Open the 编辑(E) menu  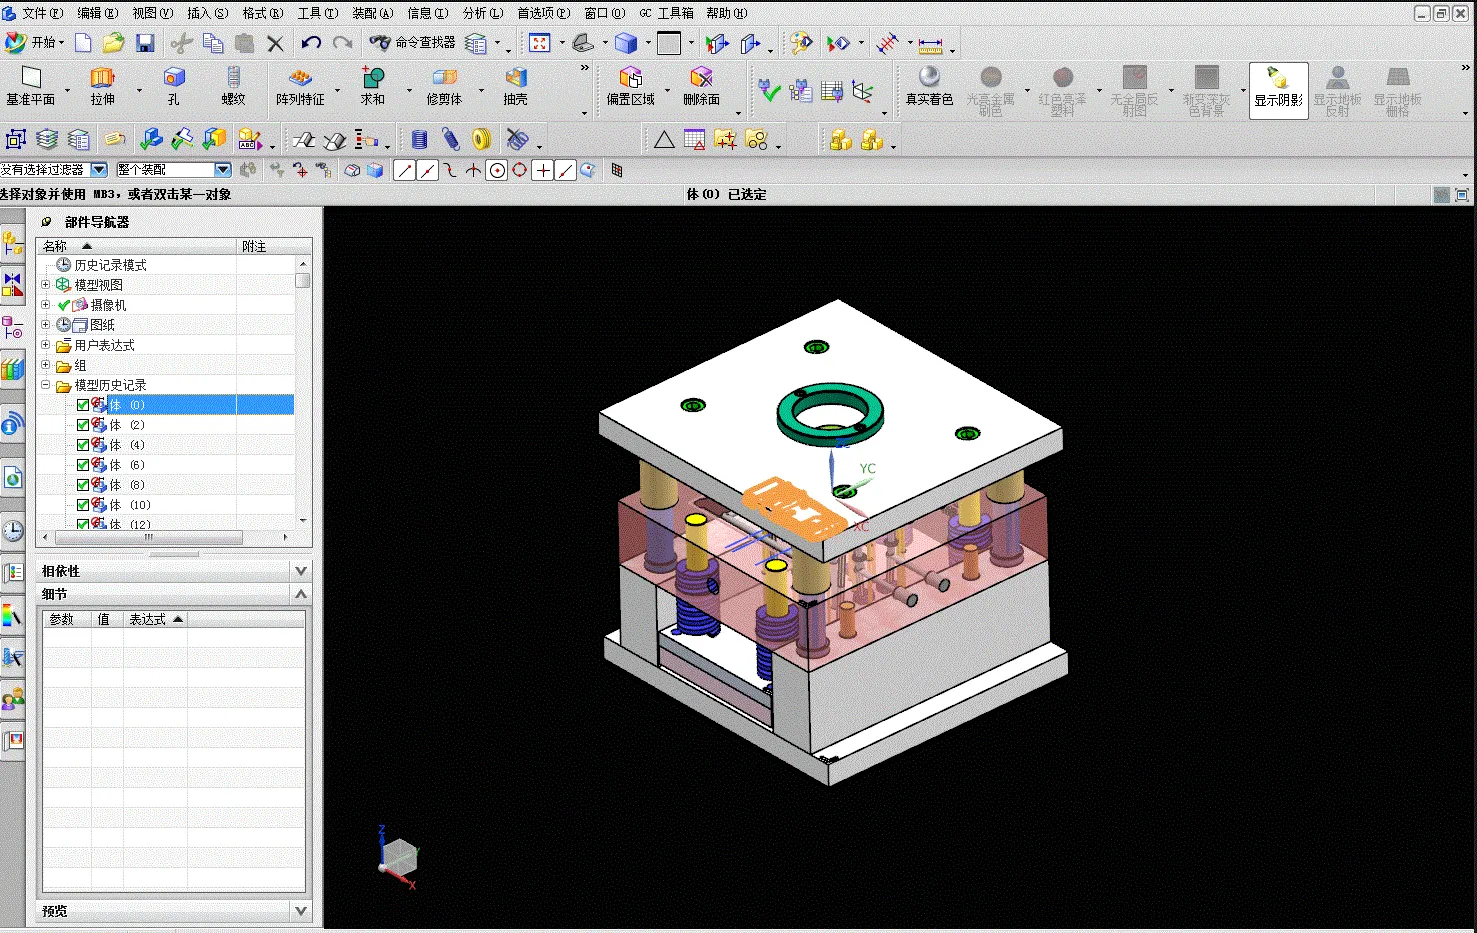(x=97, y=13)
